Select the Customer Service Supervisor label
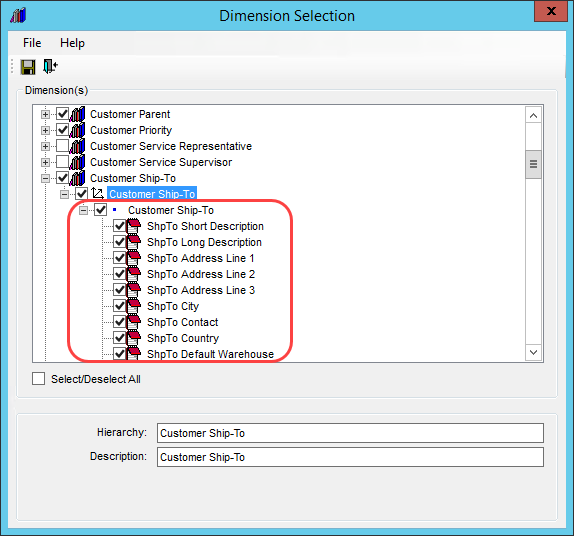574x536 pixels. click(x=161, y=162)
